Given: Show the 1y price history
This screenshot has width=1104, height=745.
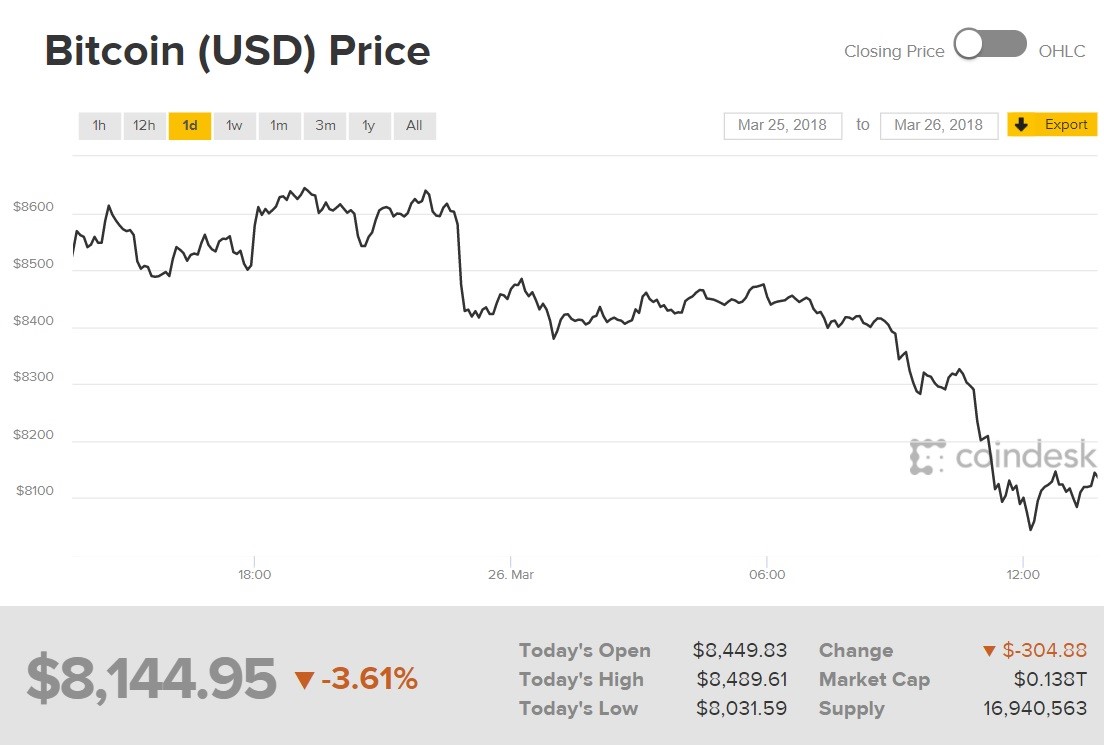Looking at the screenshot, I should click(x=369, y=126).
